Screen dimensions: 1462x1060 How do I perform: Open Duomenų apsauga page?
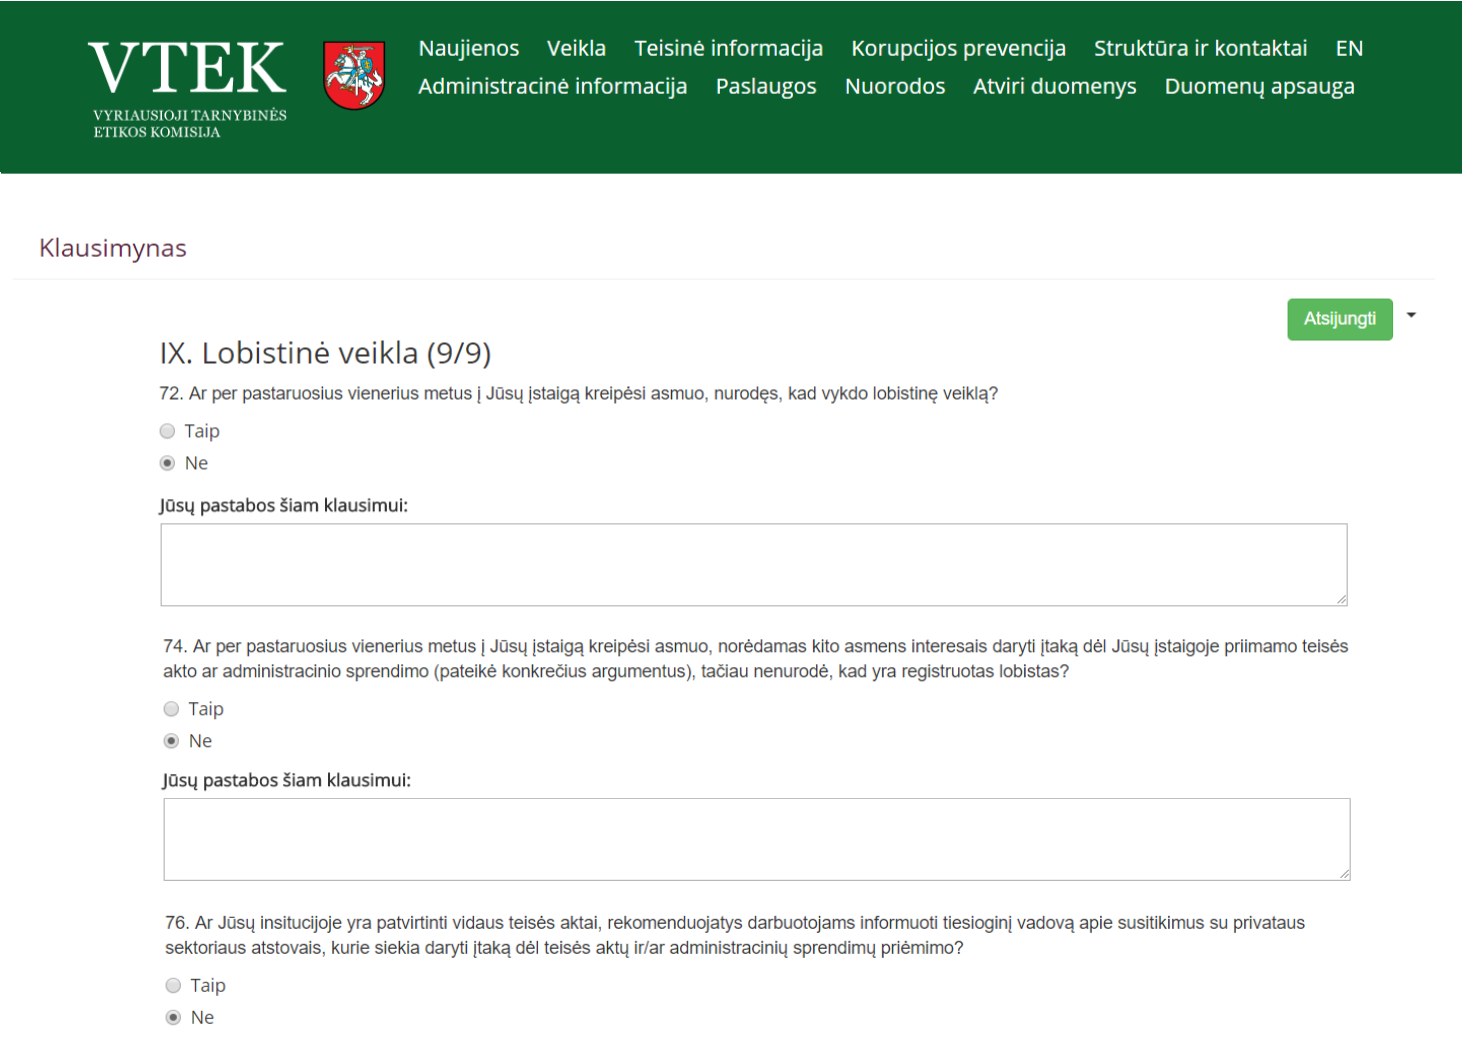pyautogui.click(x=1260, y=86)
